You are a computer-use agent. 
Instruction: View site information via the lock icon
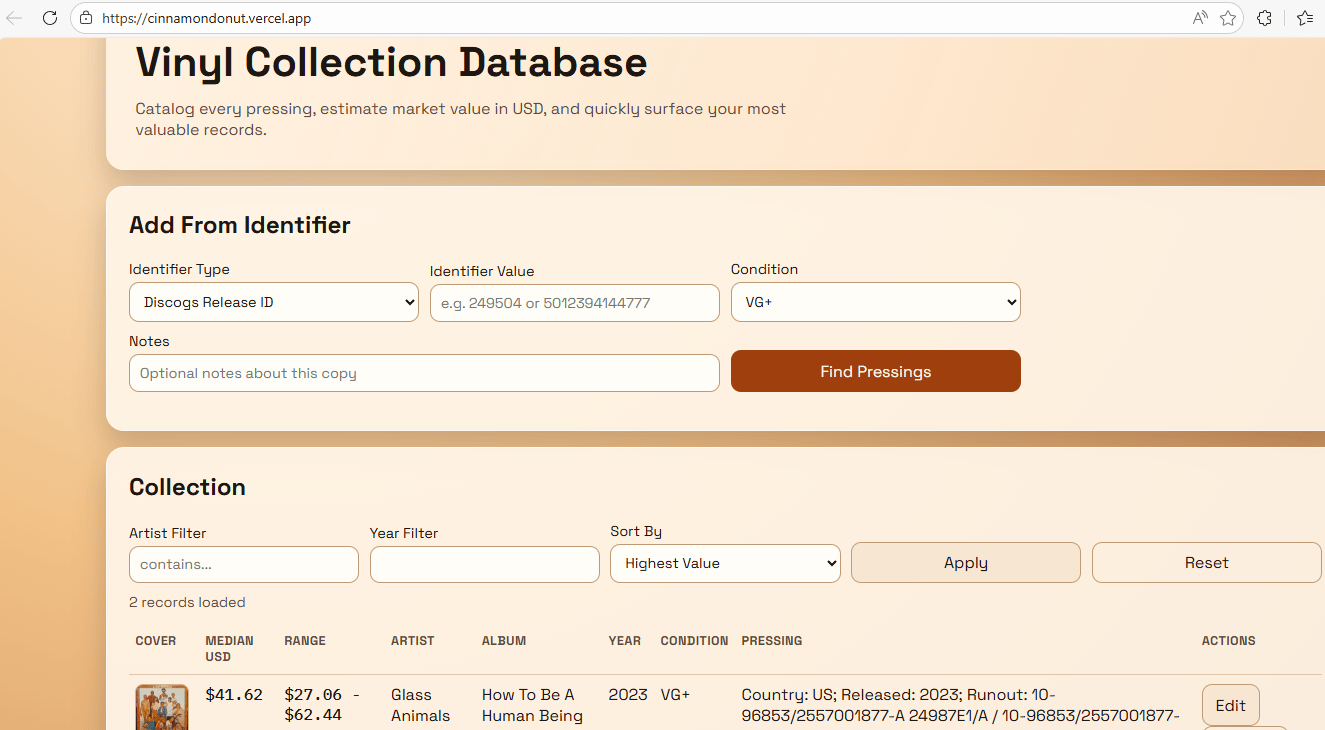point(86,18)
